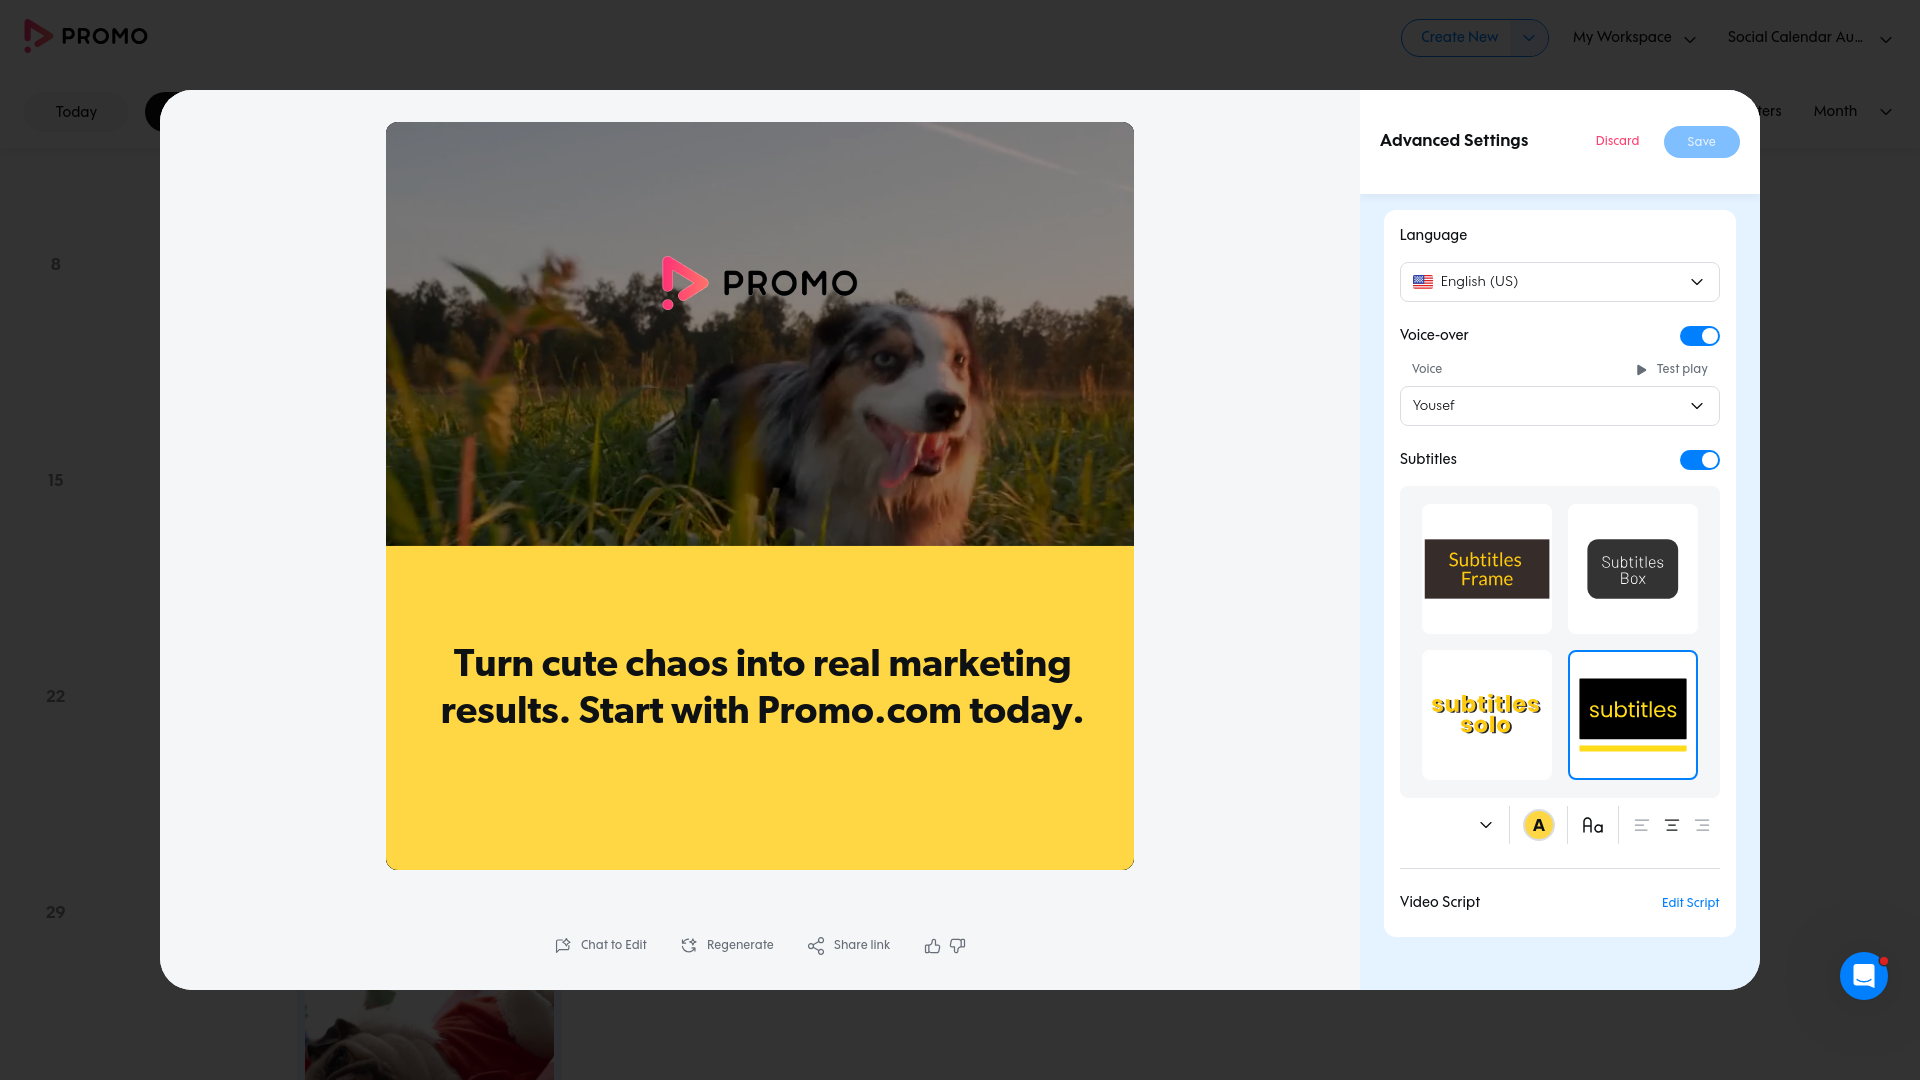Align subtitles right
The height and width of the screenshot is (1080, 1920).
tap(1702, 826)
